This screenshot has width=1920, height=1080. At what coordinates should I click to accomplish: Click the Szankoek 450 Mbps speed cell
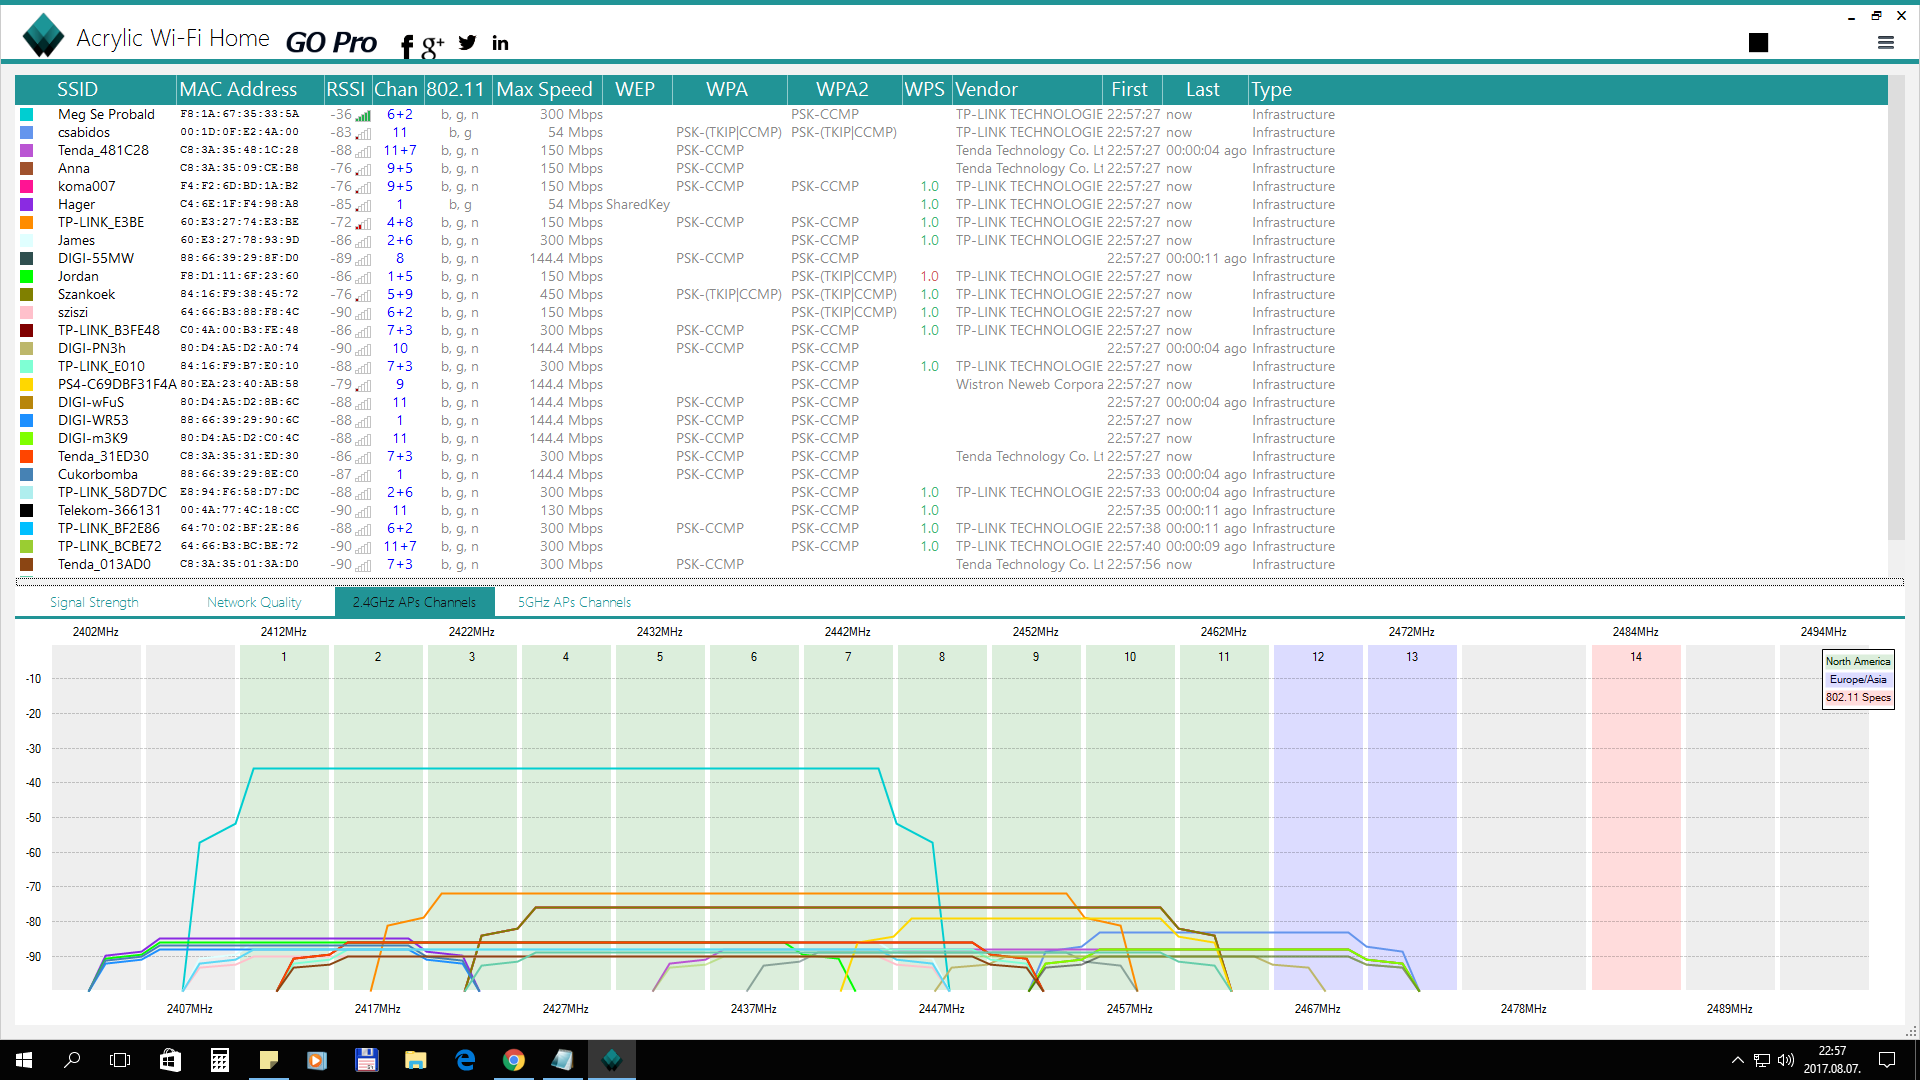click(571, 295)
